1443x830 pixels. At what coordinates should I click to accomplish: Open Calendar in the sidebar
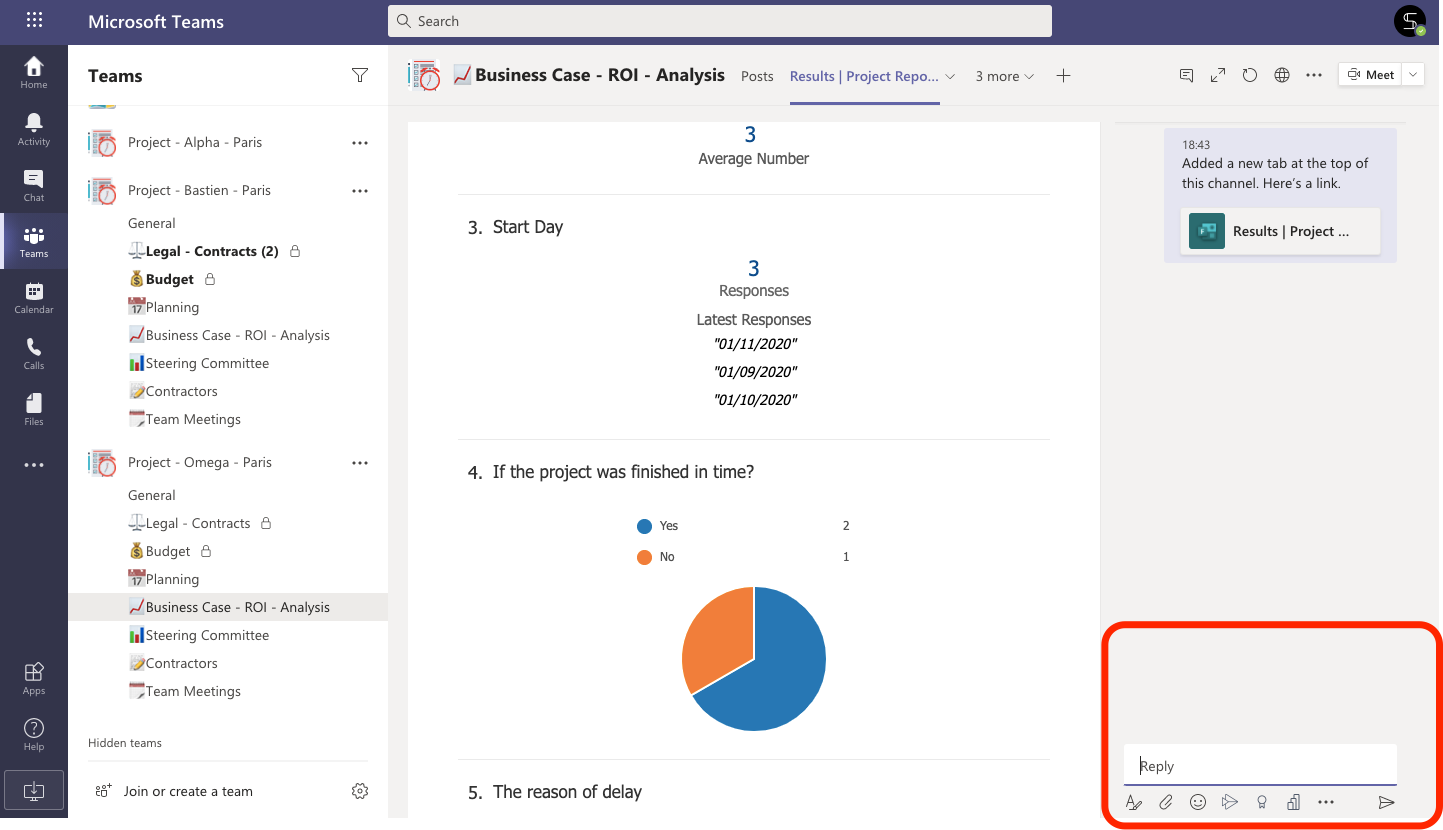[x=34, y=297]
